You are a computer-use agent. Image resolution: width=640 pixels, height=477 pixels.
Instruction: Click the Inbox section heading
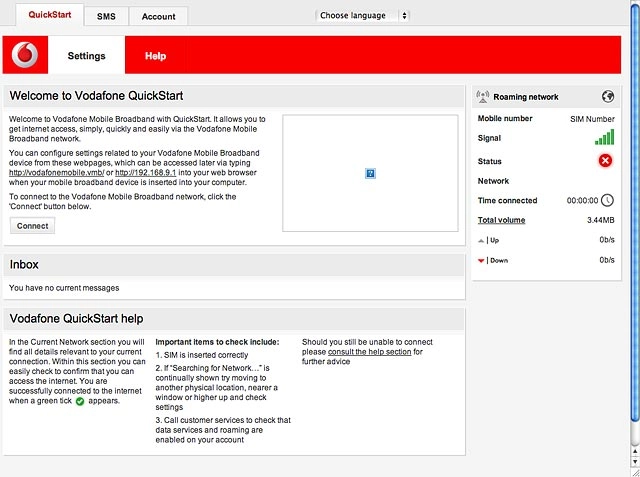[24, 264]
